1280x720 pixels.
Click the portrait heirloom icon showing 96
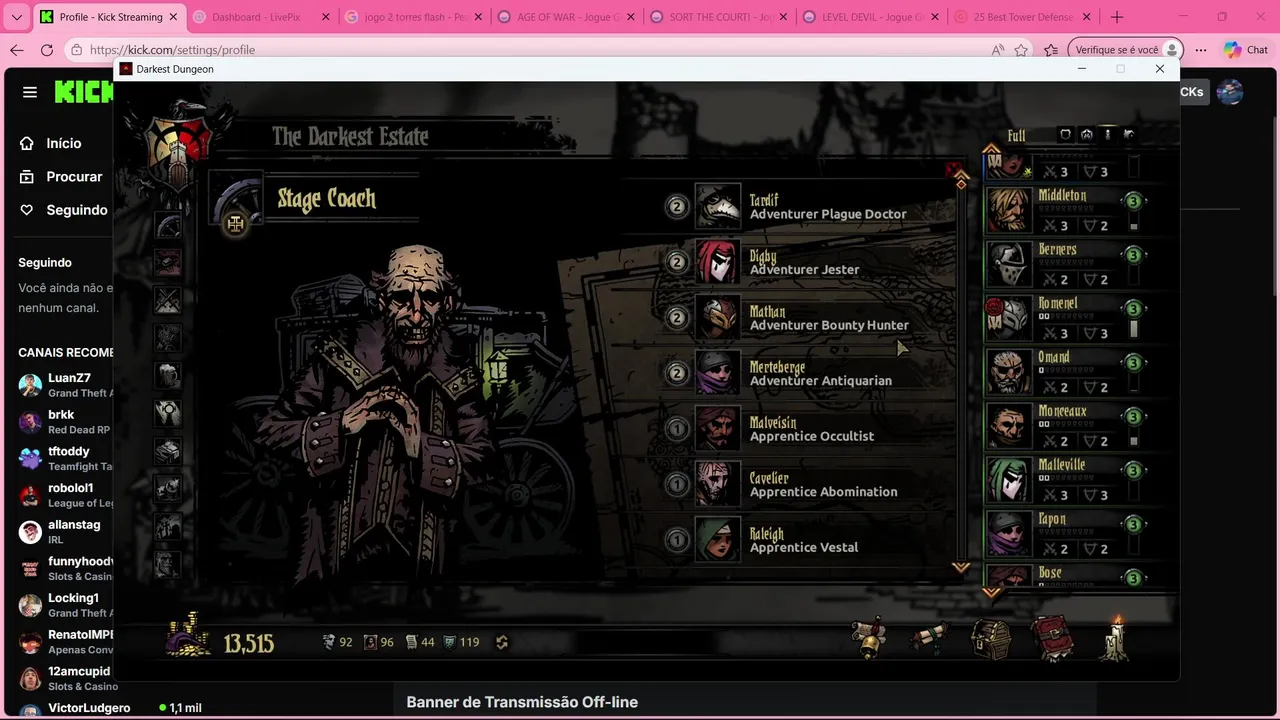[370, 642]
